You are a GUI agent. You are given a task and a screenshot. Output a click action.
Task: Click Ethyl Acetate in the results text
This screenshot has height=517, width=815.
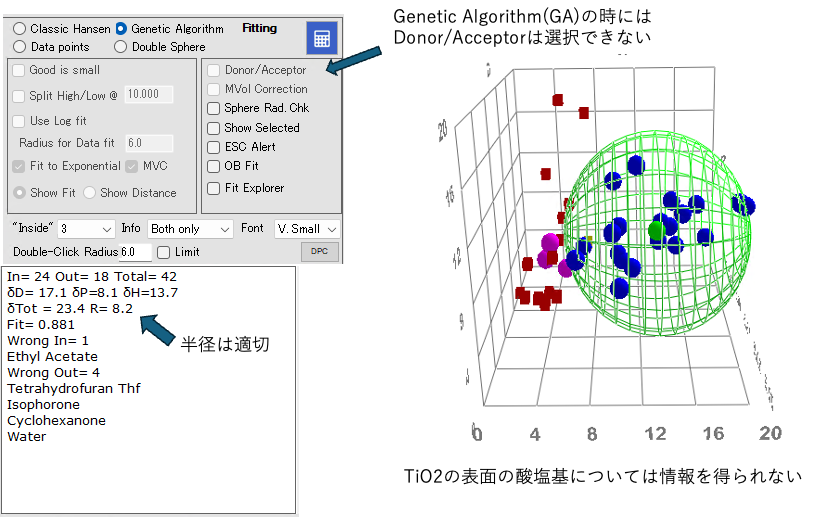click(52, 356)
